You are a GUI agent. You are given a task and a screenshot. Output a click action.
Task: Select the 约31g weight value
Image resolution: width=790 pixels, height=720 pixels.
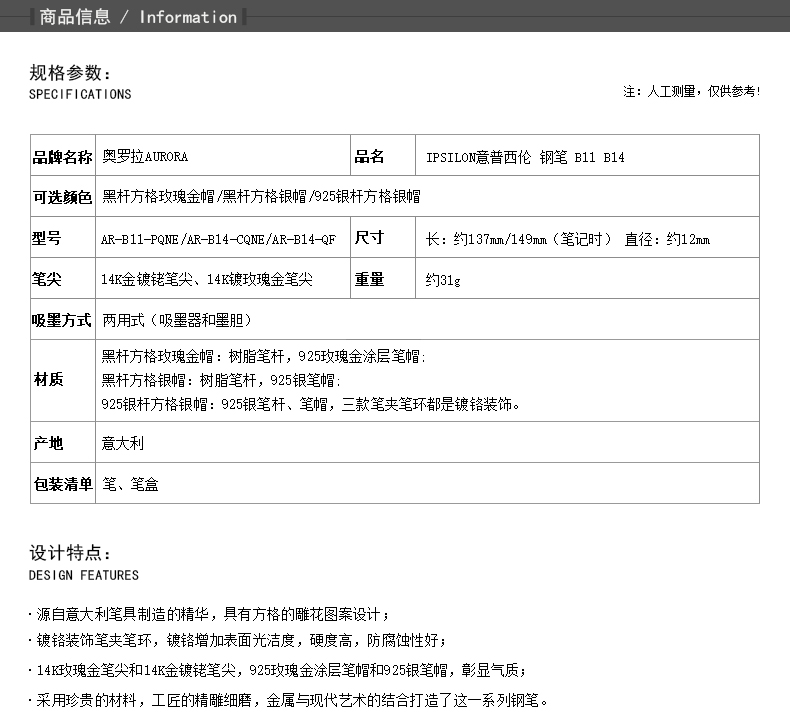coord(443,280)
